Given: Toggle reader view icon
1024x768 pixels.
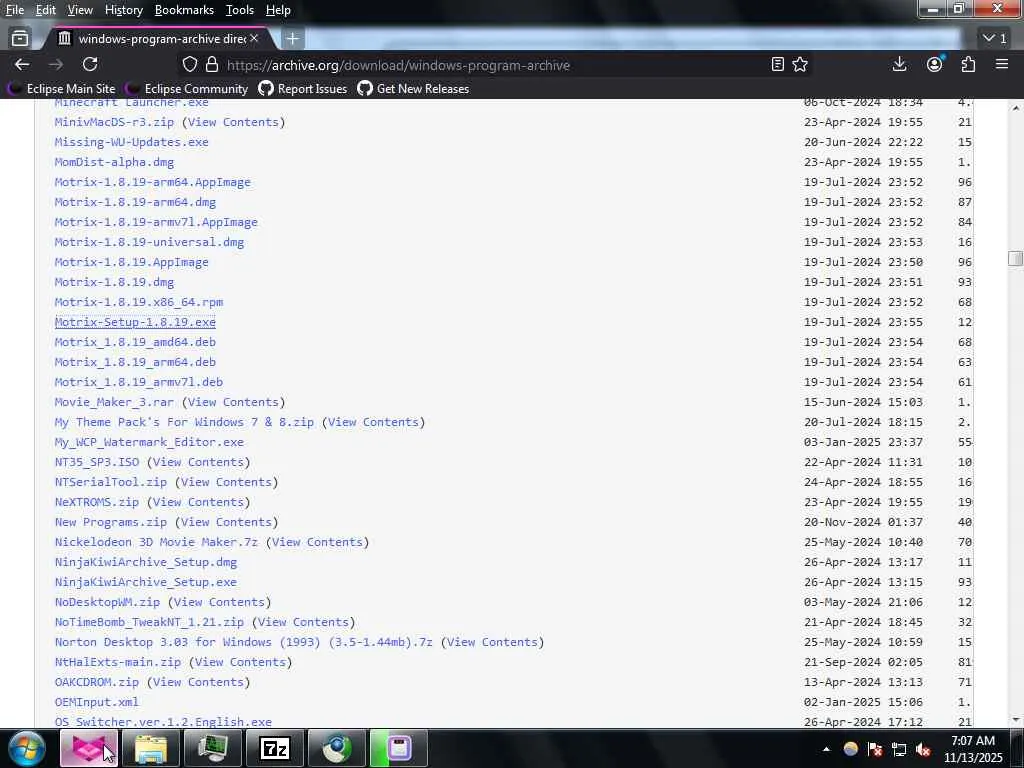Looking at the screenshot, I should [777, 64].
